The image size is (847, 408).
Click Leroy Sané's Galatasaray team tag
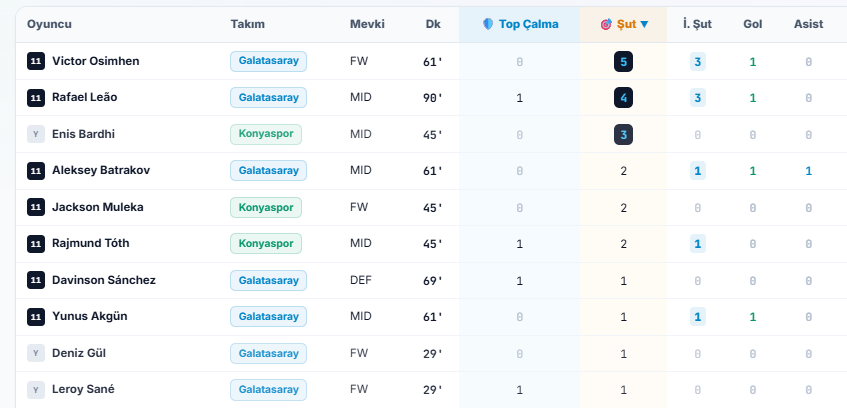click(268, 390)
